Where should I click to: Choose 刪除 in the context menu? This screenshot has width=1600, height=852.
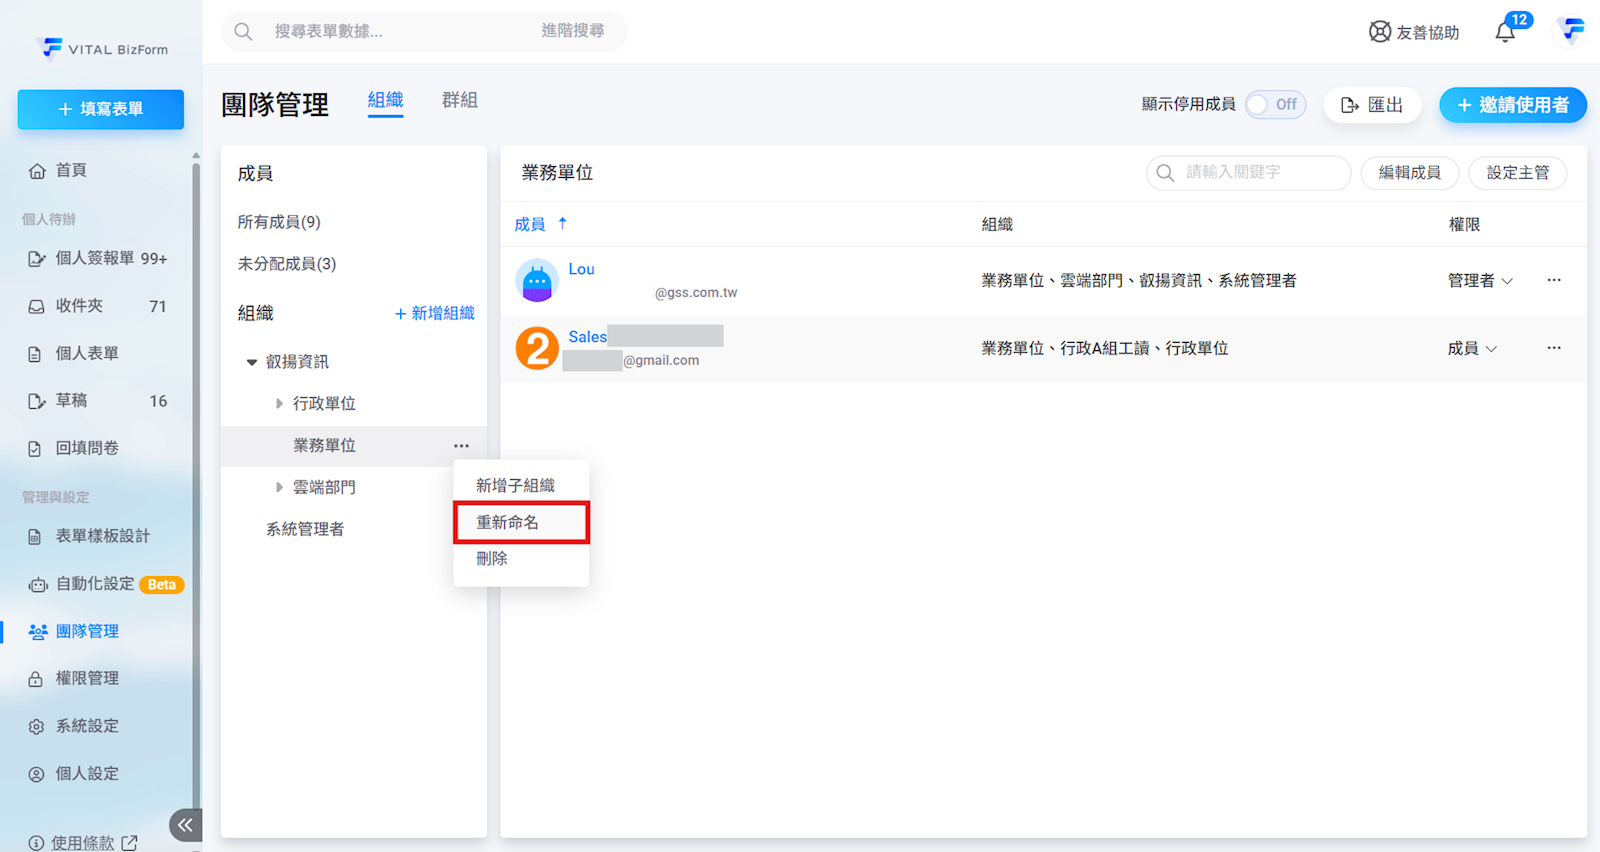[492, 559]
